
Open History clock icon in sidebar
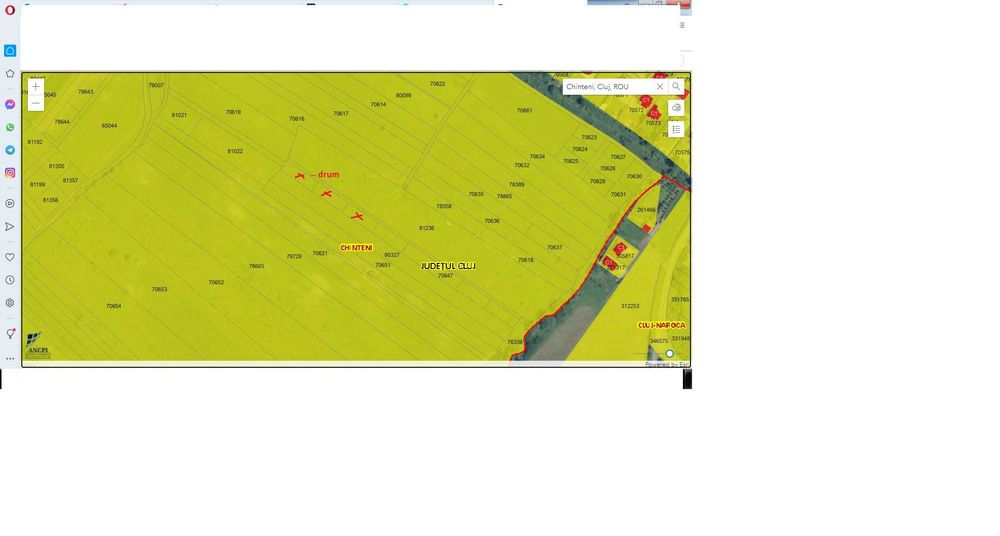tap(10, 280)
